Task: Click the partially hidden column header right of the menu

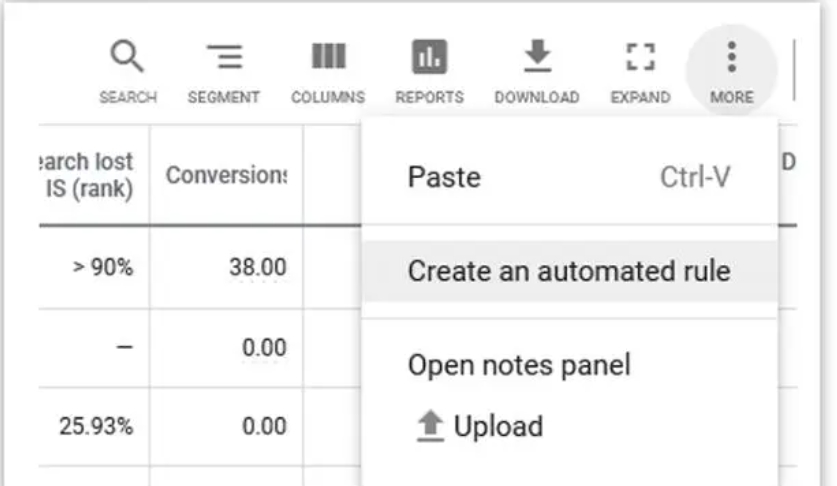Action: click(787, 162)
